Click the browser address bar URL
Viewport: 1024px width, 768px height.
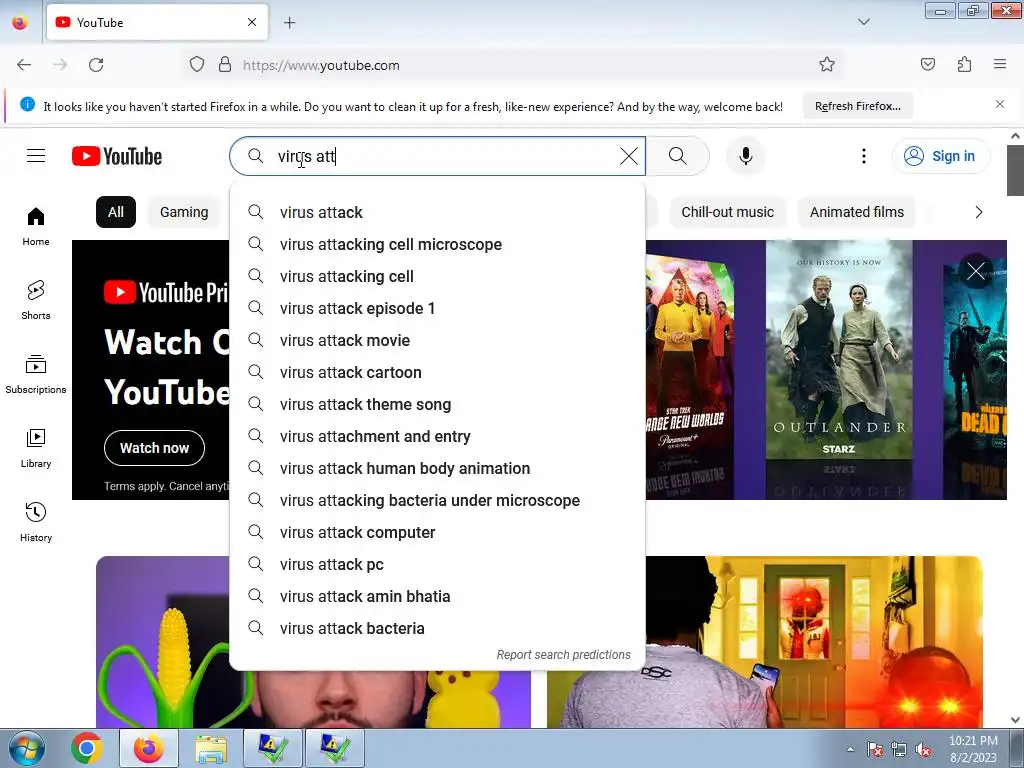point(321,65)
